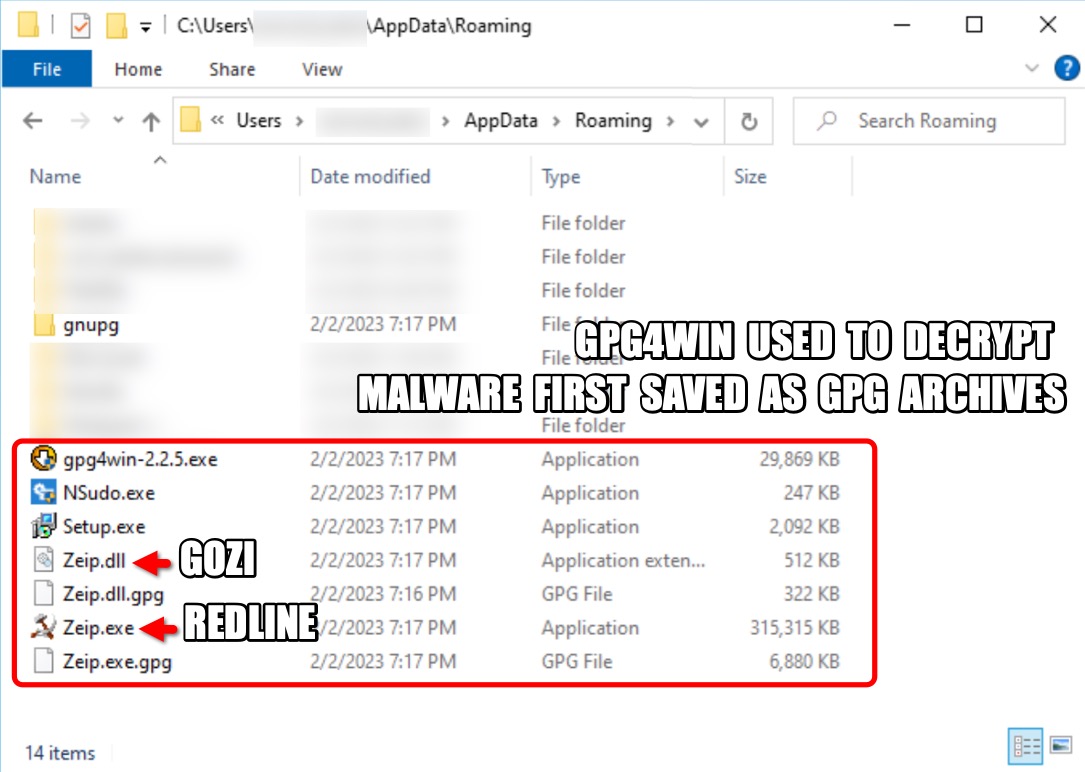Open the File ribbon tab
This screenshot has width=1085, height=772.
46,69
